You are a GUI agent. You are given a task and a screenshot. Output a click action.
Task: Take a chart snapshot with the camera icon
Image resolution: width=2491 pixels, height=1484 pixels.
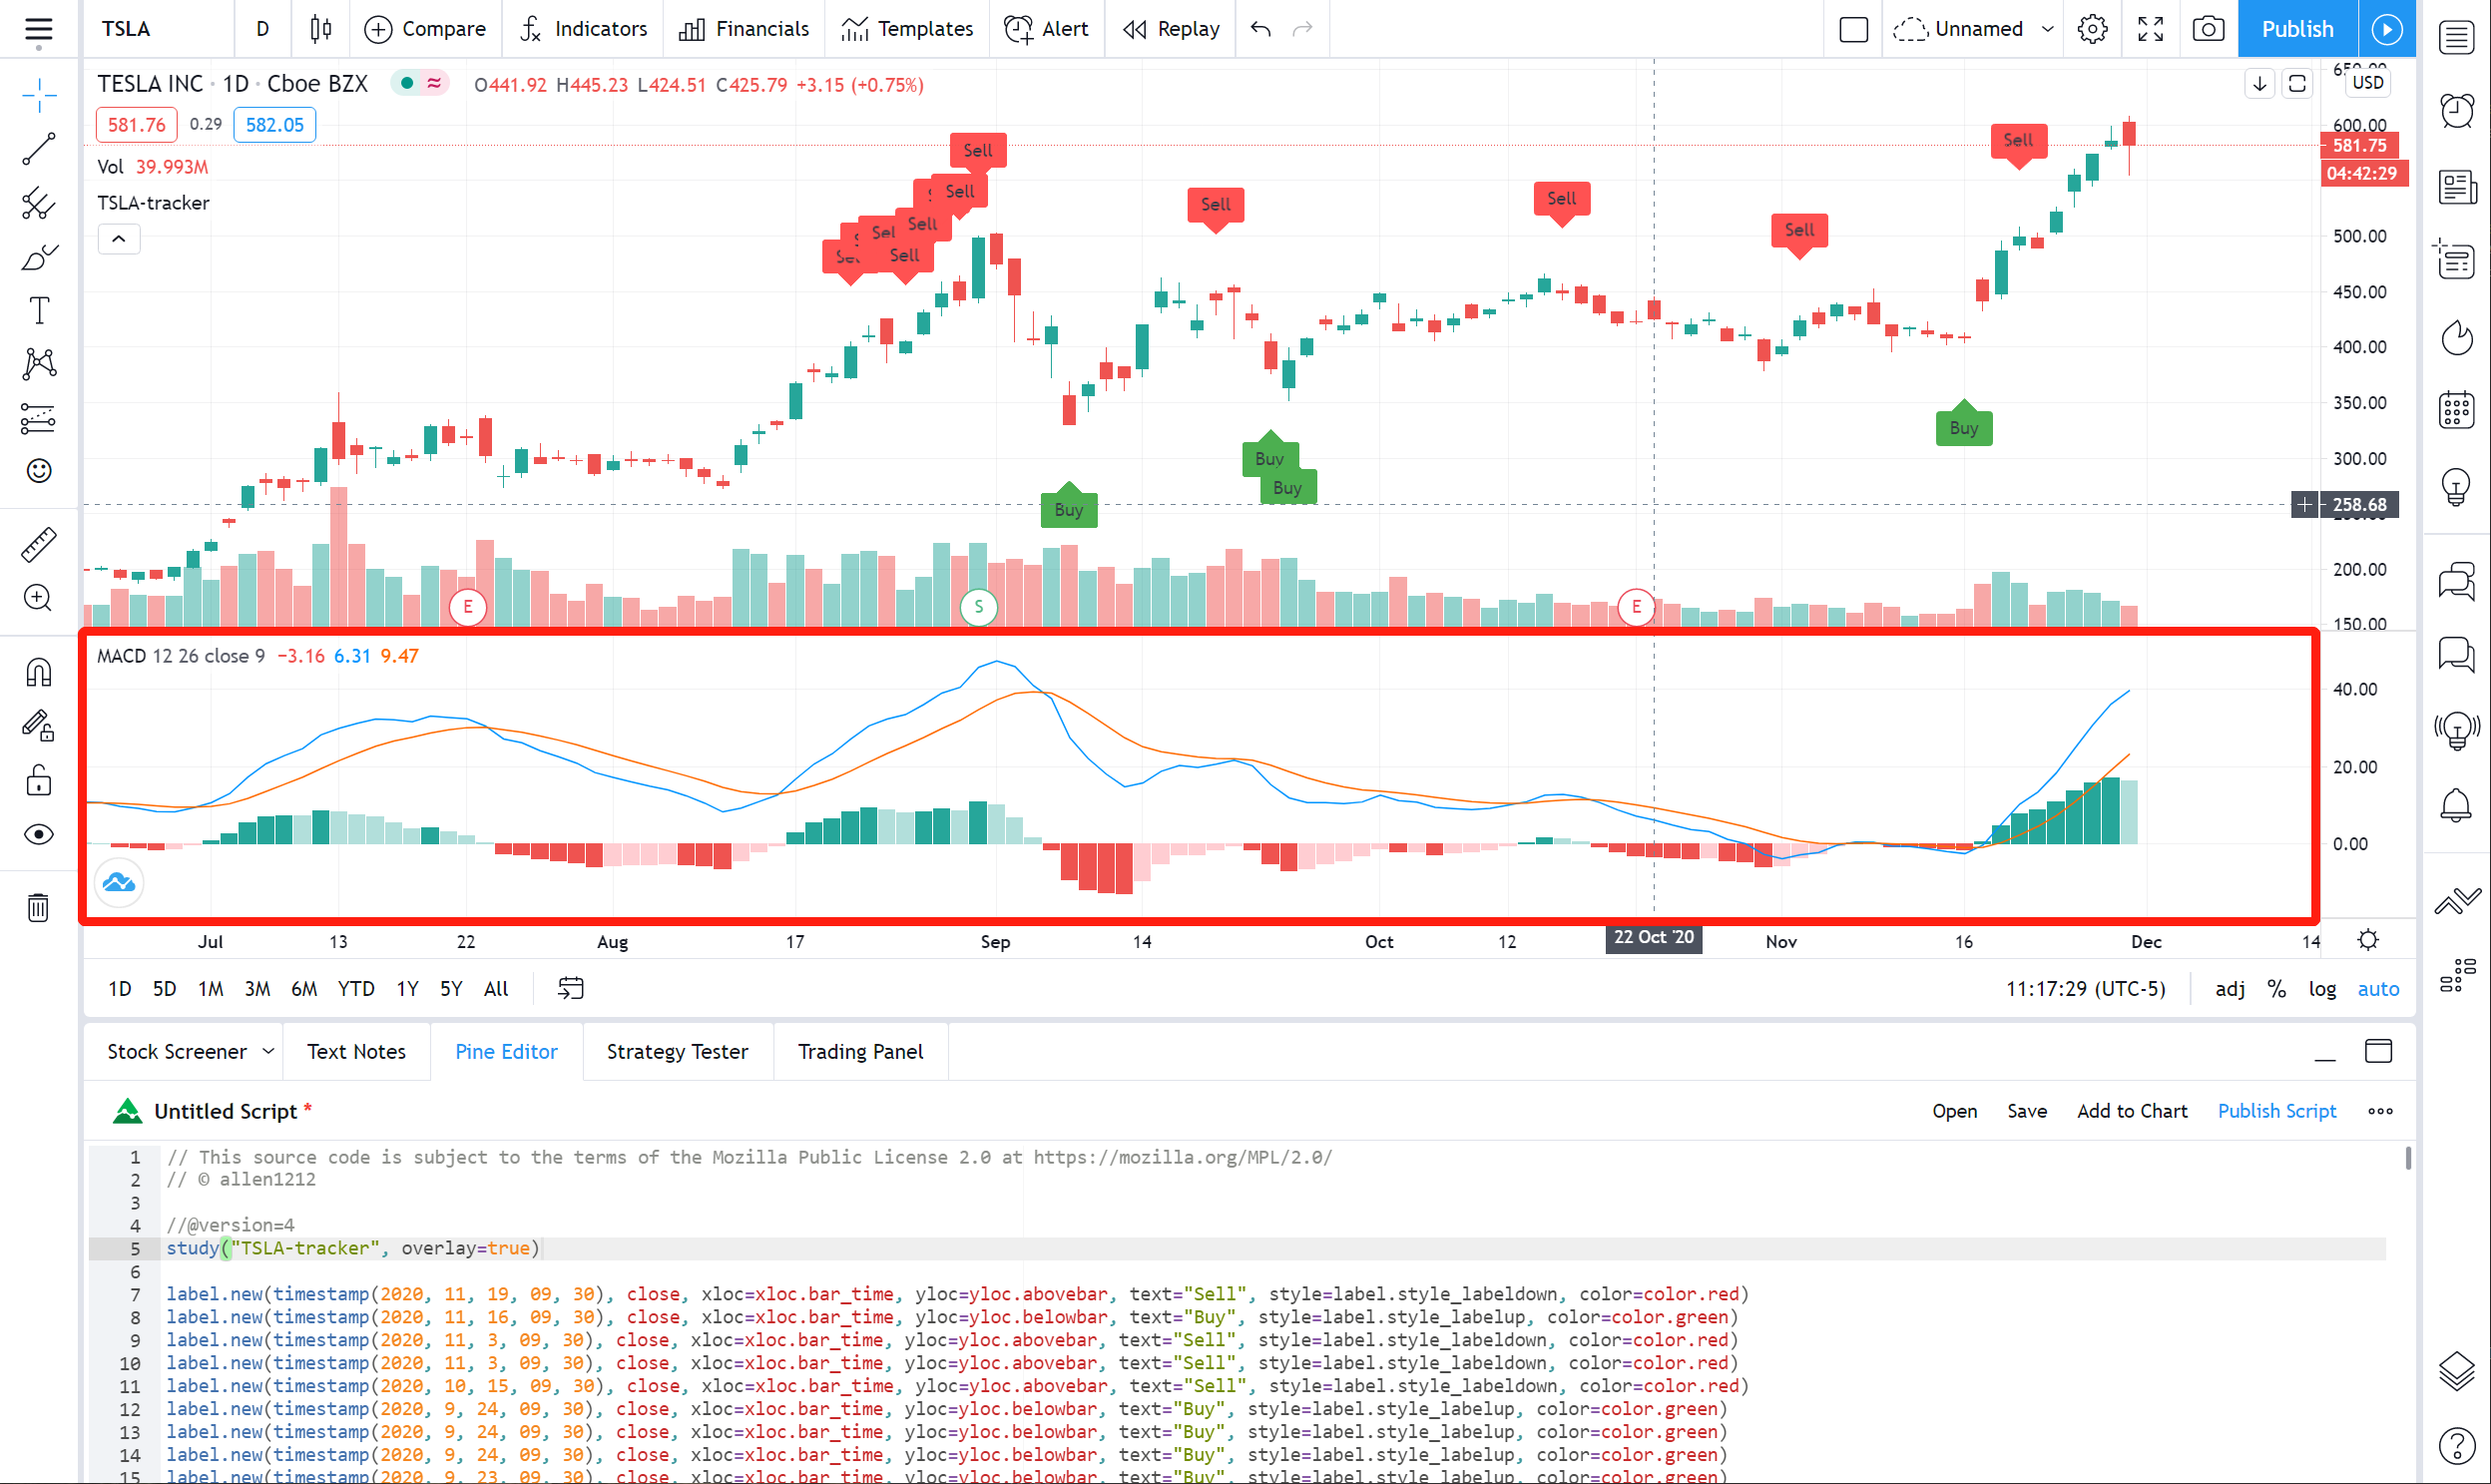click(x=2207, y=29)
